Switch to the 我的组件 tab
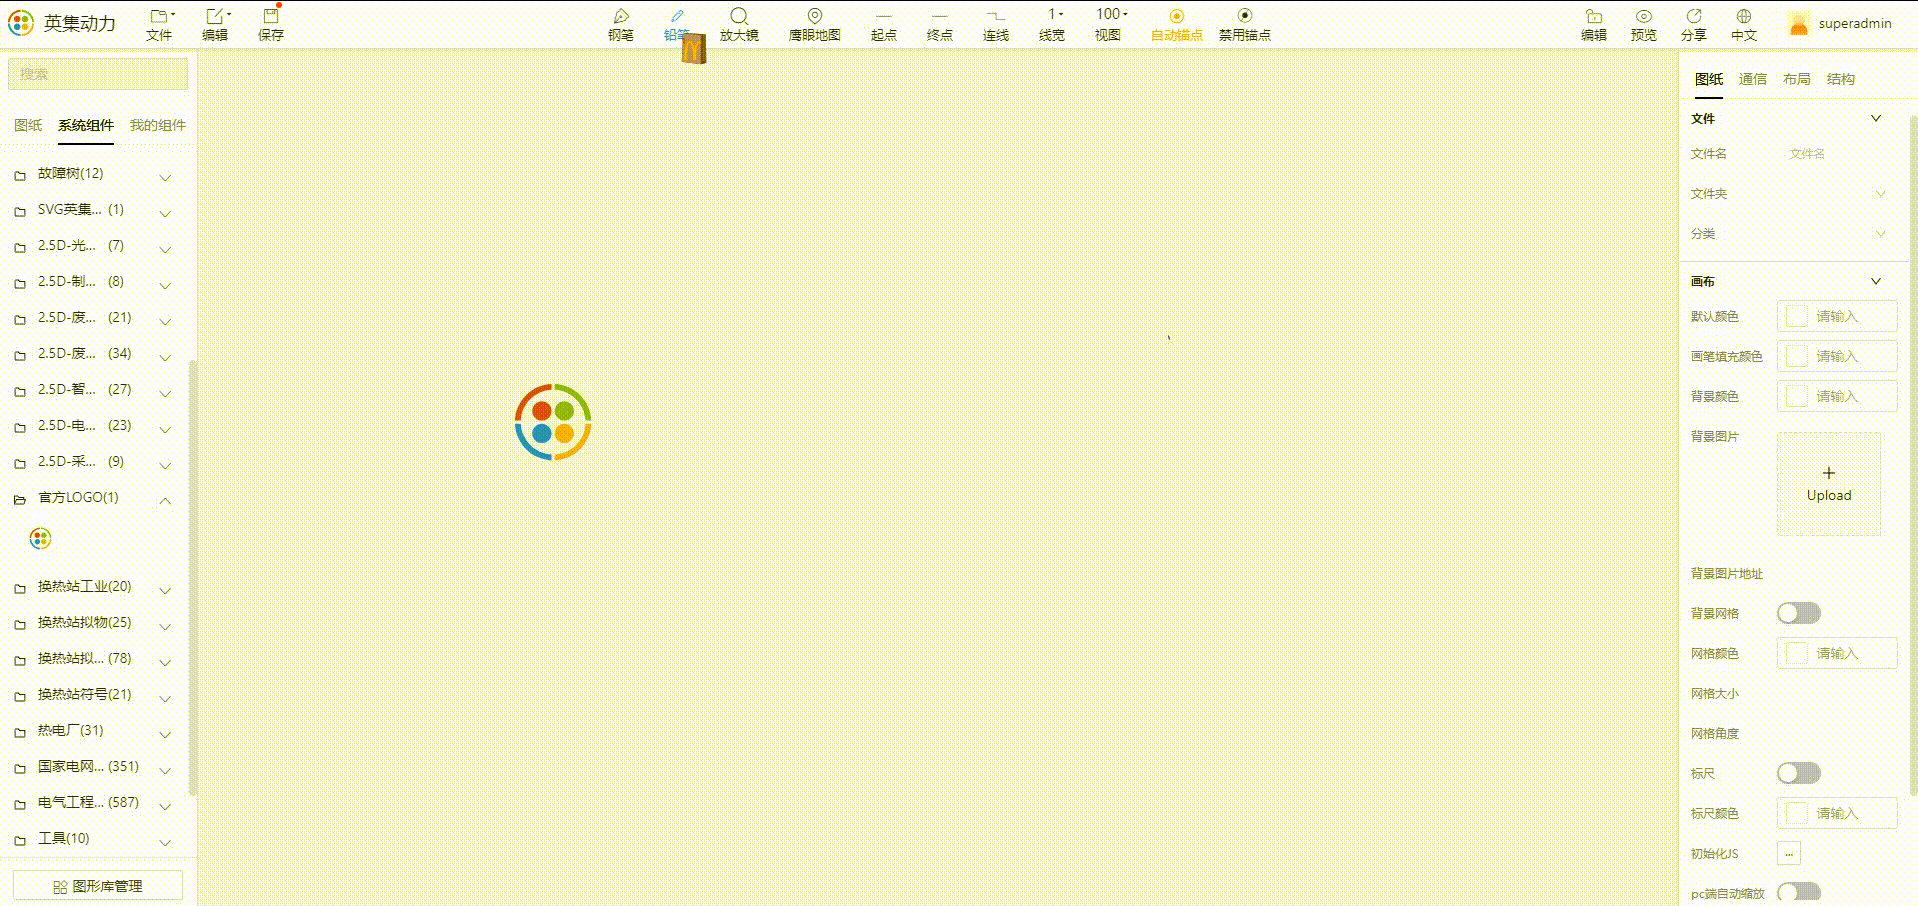This screenshot has height=906, width=1918. pos(158,125)
